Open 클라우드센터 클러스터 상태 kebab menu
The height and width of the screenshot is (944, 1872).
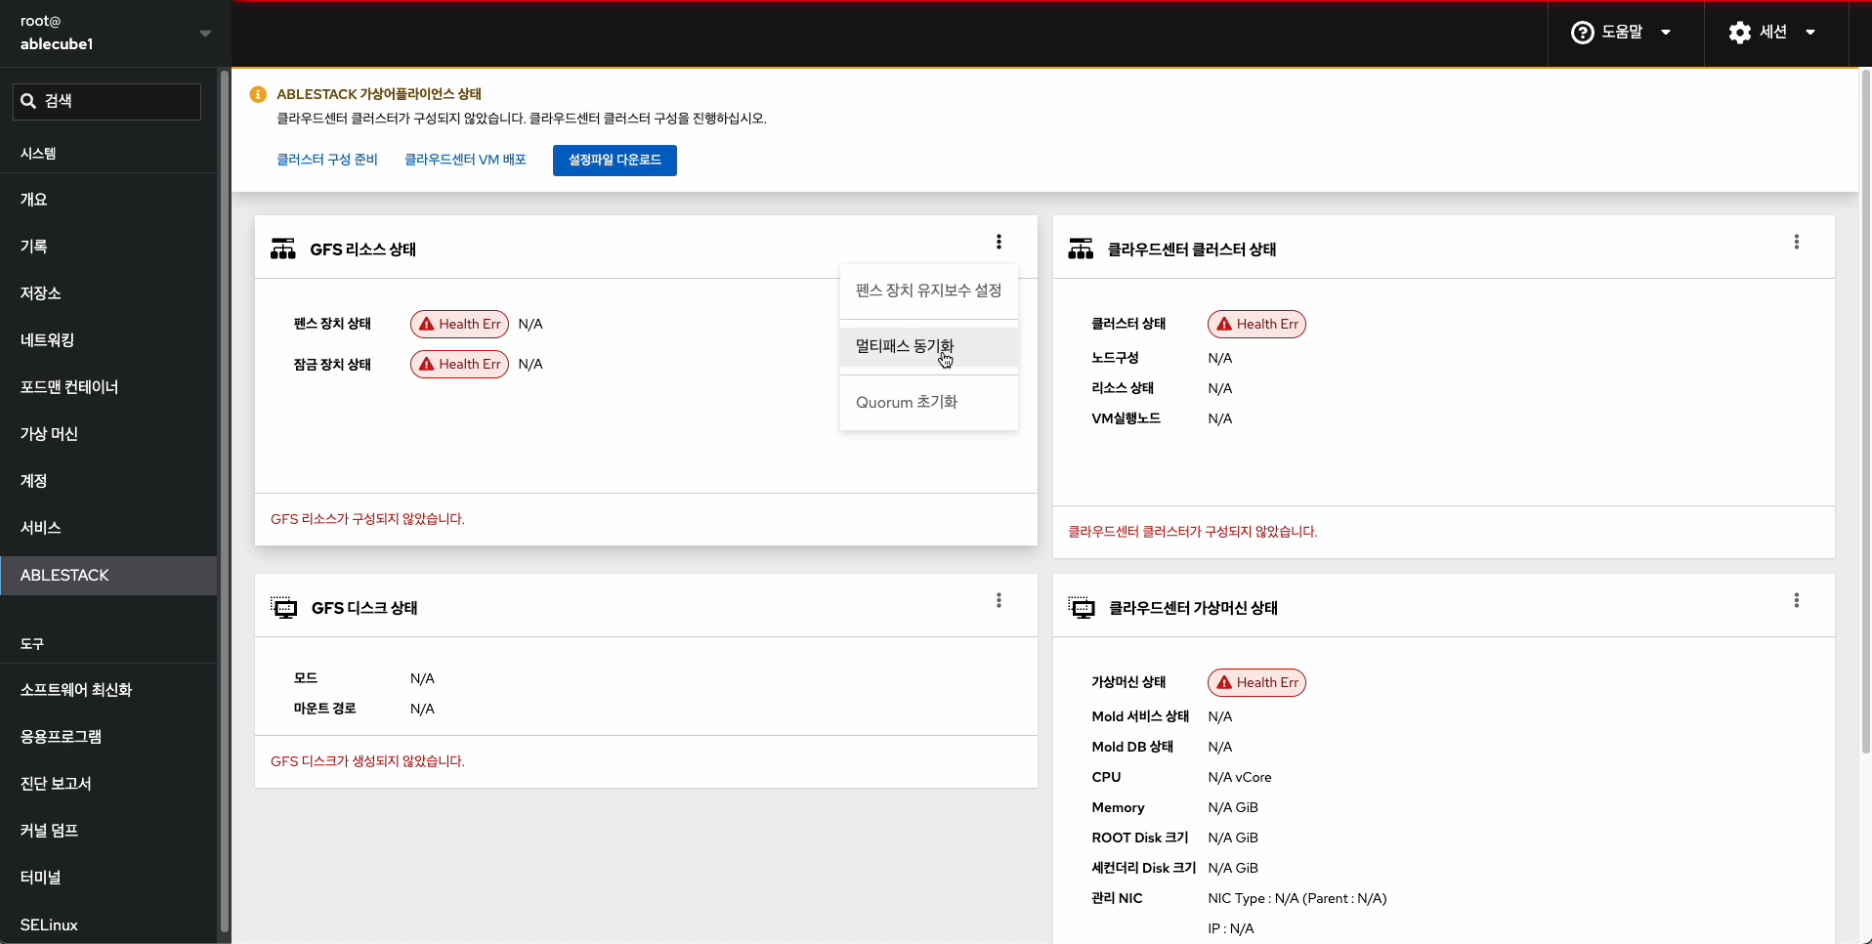1796,242
